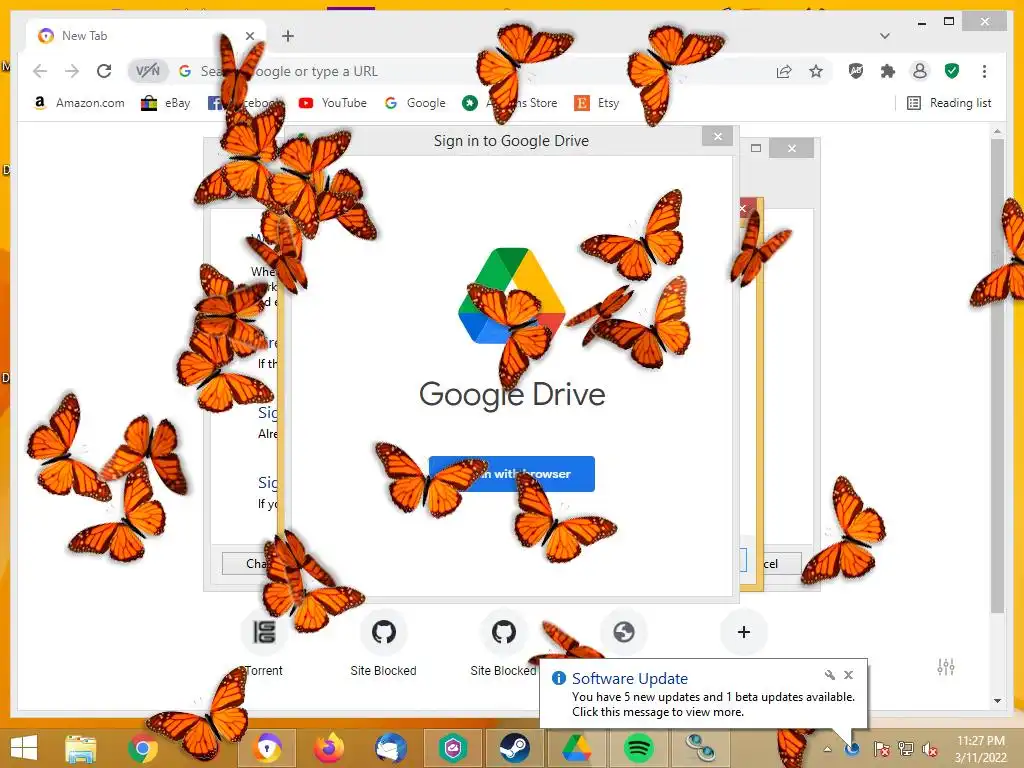Open the customize page sliders icon
The width and height of the screenshot is (1024, 768).
[x=946, y=667]
